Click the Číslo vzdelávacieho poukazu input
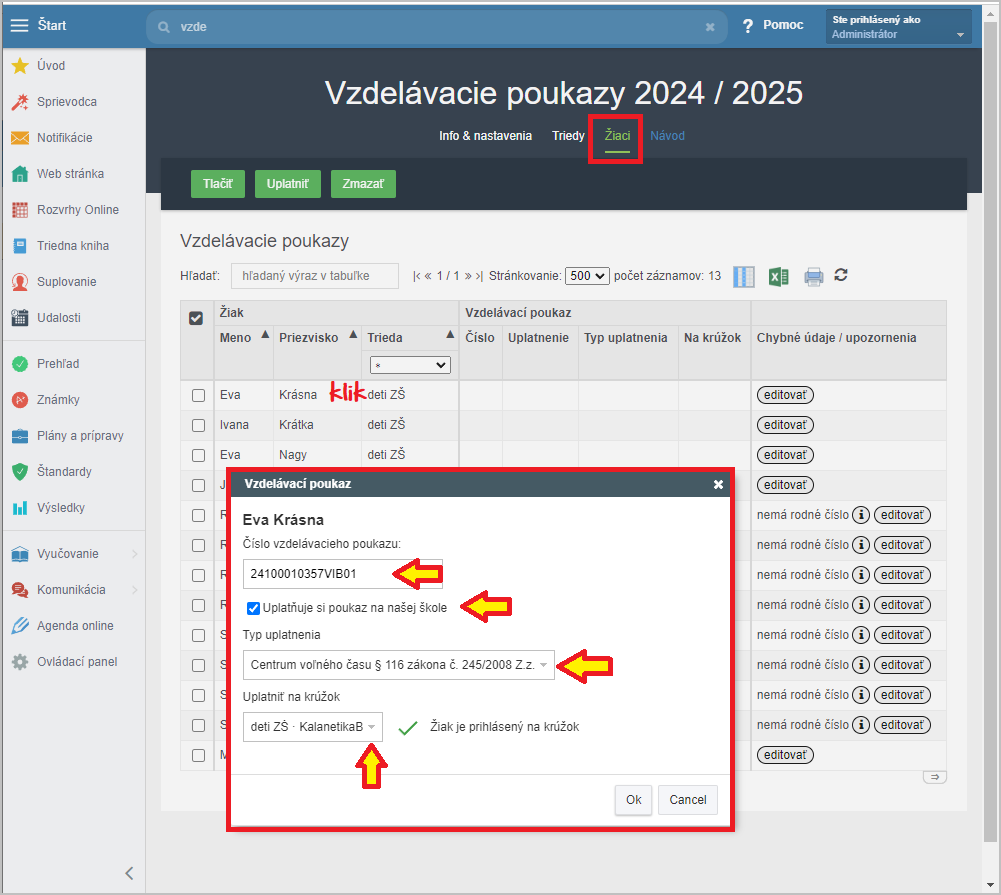The width and height of the screenshot is (1001, 895). coord(343,574)
